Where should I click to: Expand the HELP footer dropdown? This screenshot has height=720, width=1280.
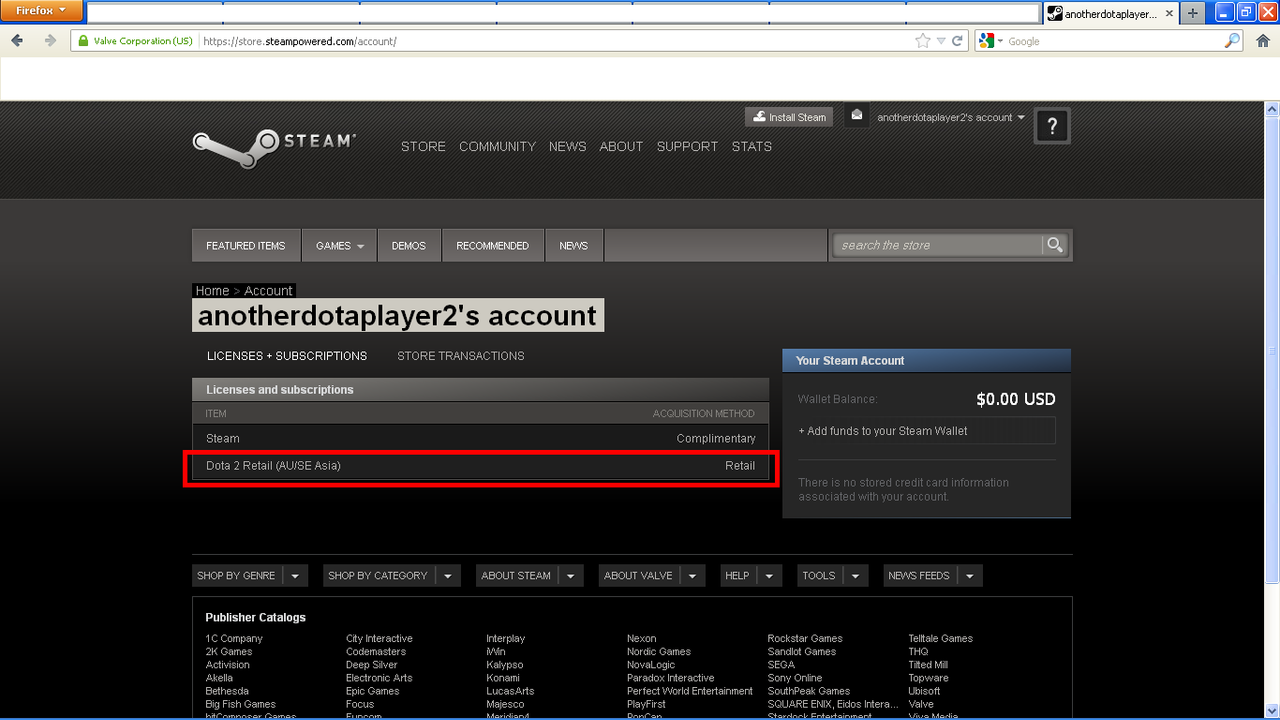[x=751, y=575]
